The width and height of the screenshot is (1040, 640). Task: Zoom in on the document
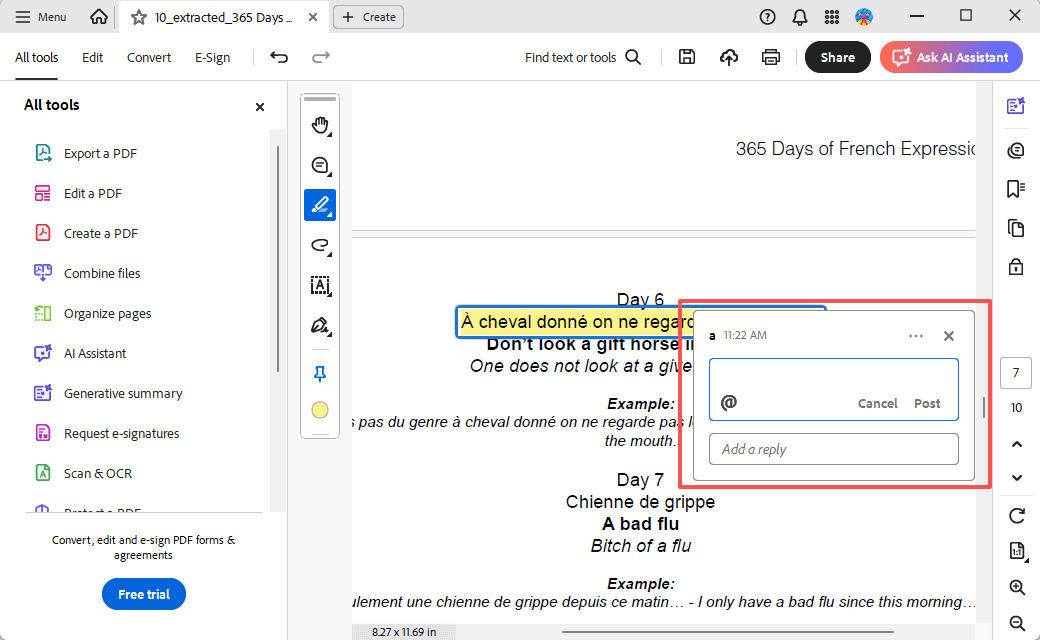click(1017, 588)
